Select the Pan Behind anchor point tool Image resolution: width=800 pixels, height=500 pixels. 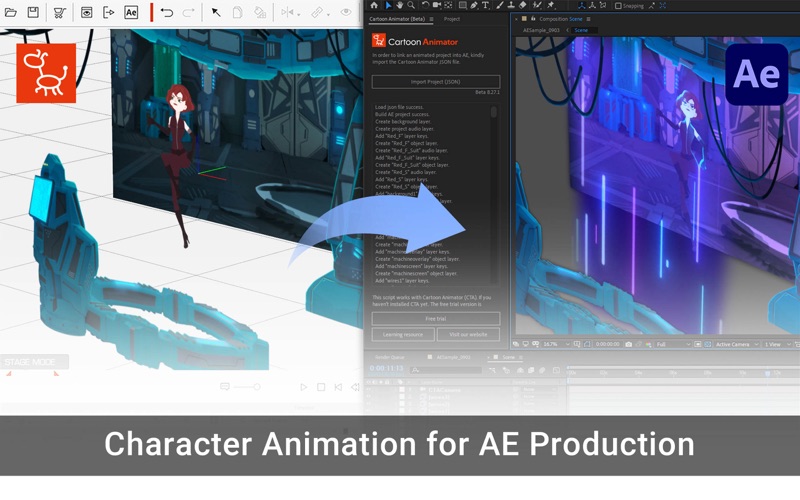pos(448,5)
